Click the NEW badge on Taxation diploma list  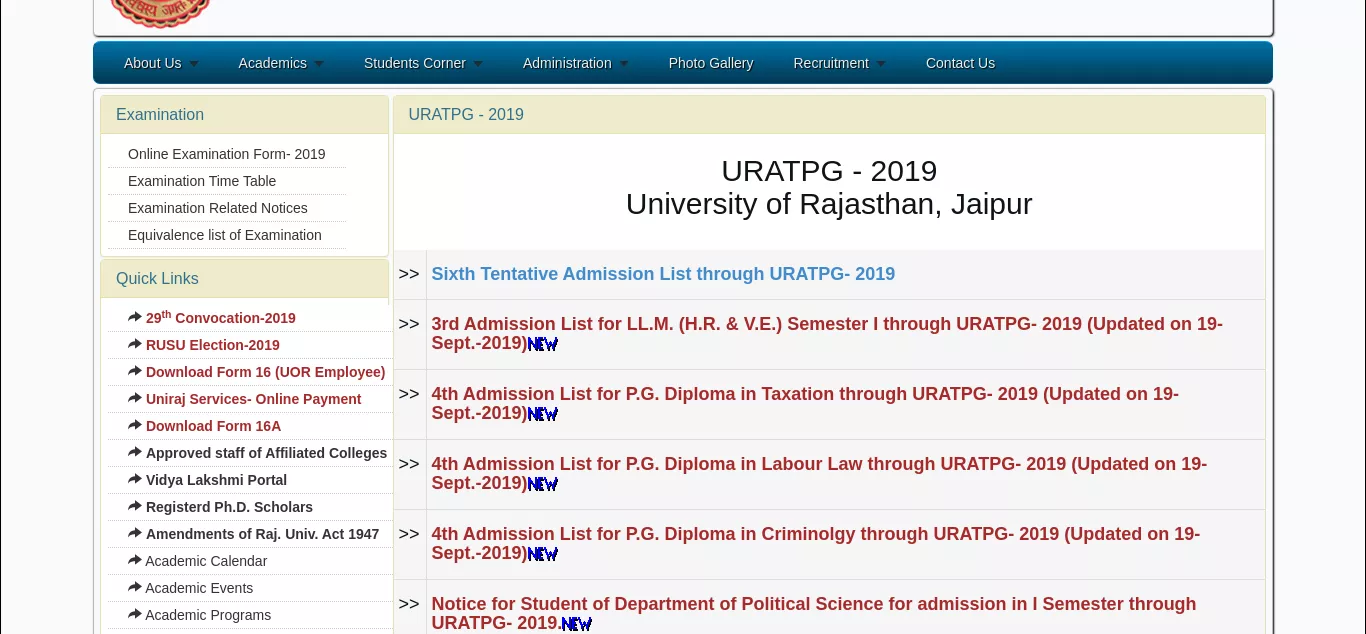pyautogui.click(x=543, y=414)
